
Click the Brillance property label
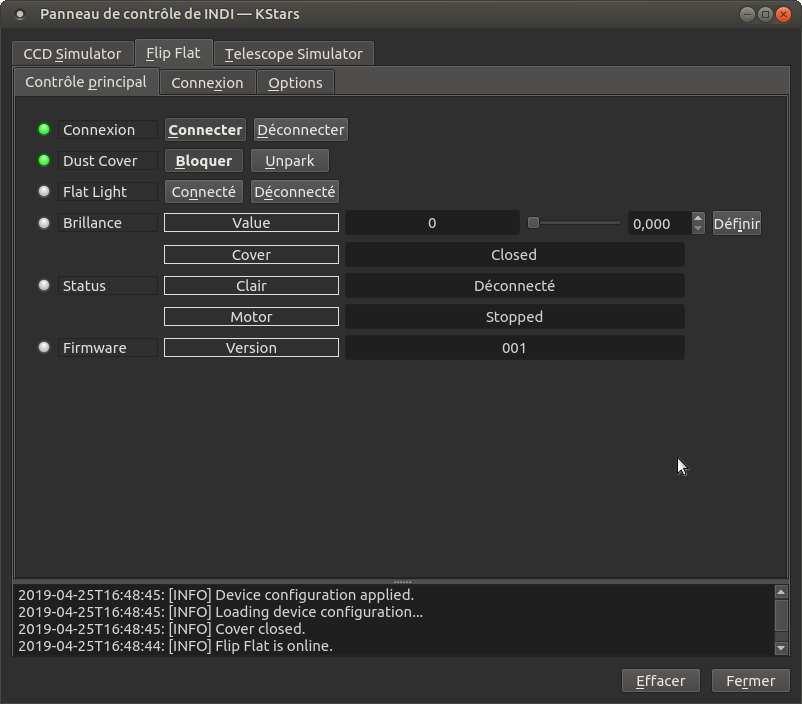(x=108, y=223)
